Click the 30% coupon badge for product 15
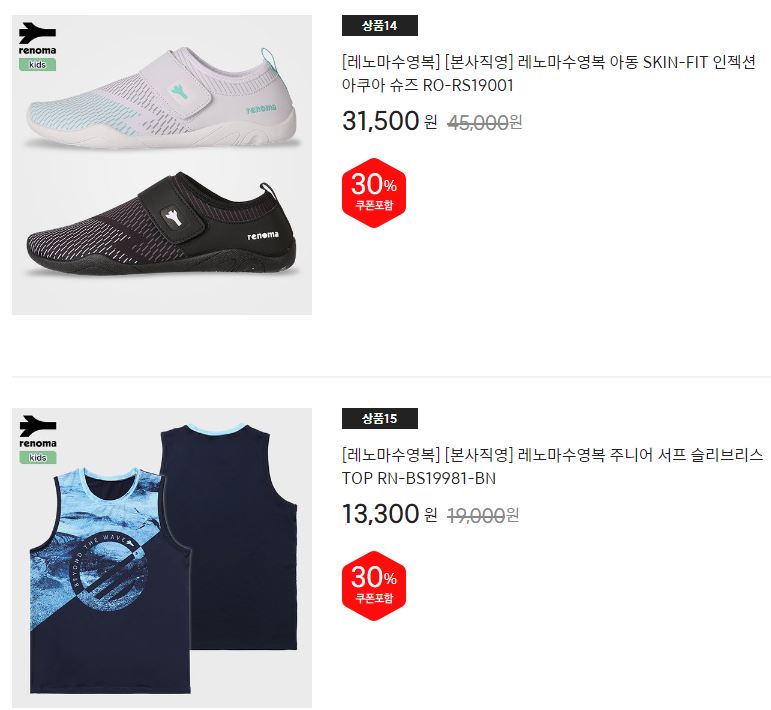This screenshot has width=771, height=710. pos(374,586)
